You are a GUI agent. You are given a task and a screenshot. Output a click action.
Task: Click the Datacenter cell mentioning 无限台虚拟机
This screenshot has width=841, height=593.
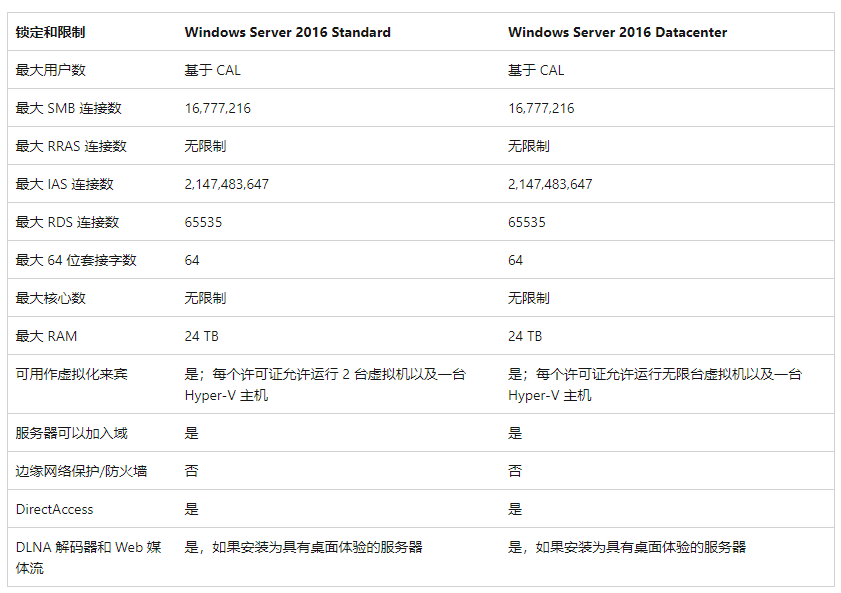[654, 384]
